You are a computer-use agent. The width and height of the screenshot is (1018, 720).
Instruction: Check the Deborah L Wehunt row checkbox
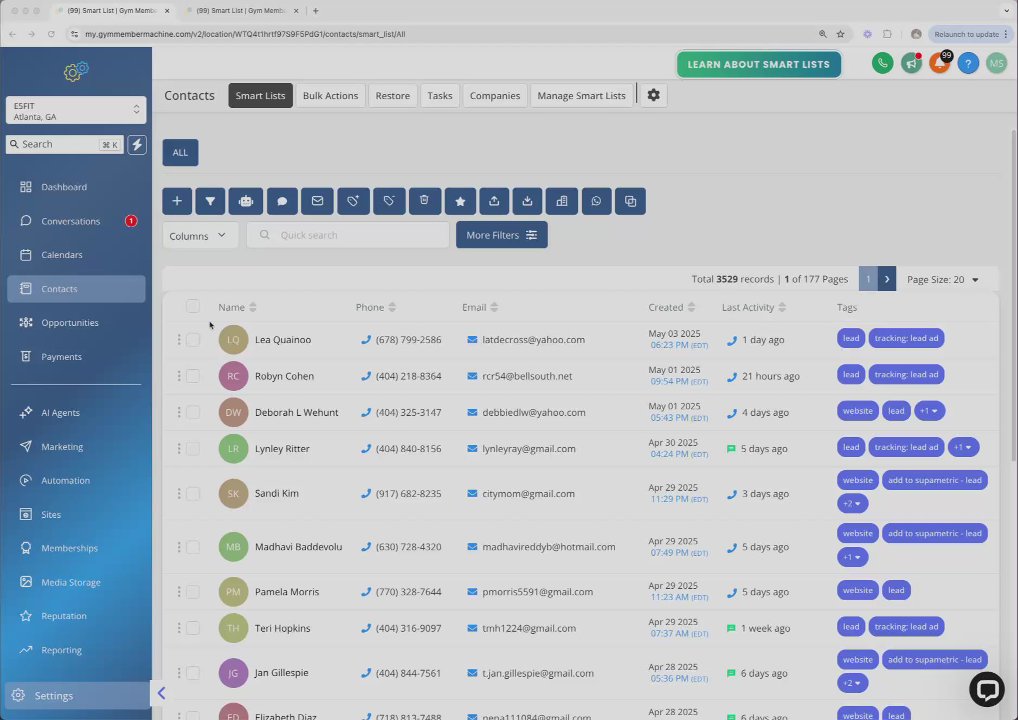(x=193, y=412)
